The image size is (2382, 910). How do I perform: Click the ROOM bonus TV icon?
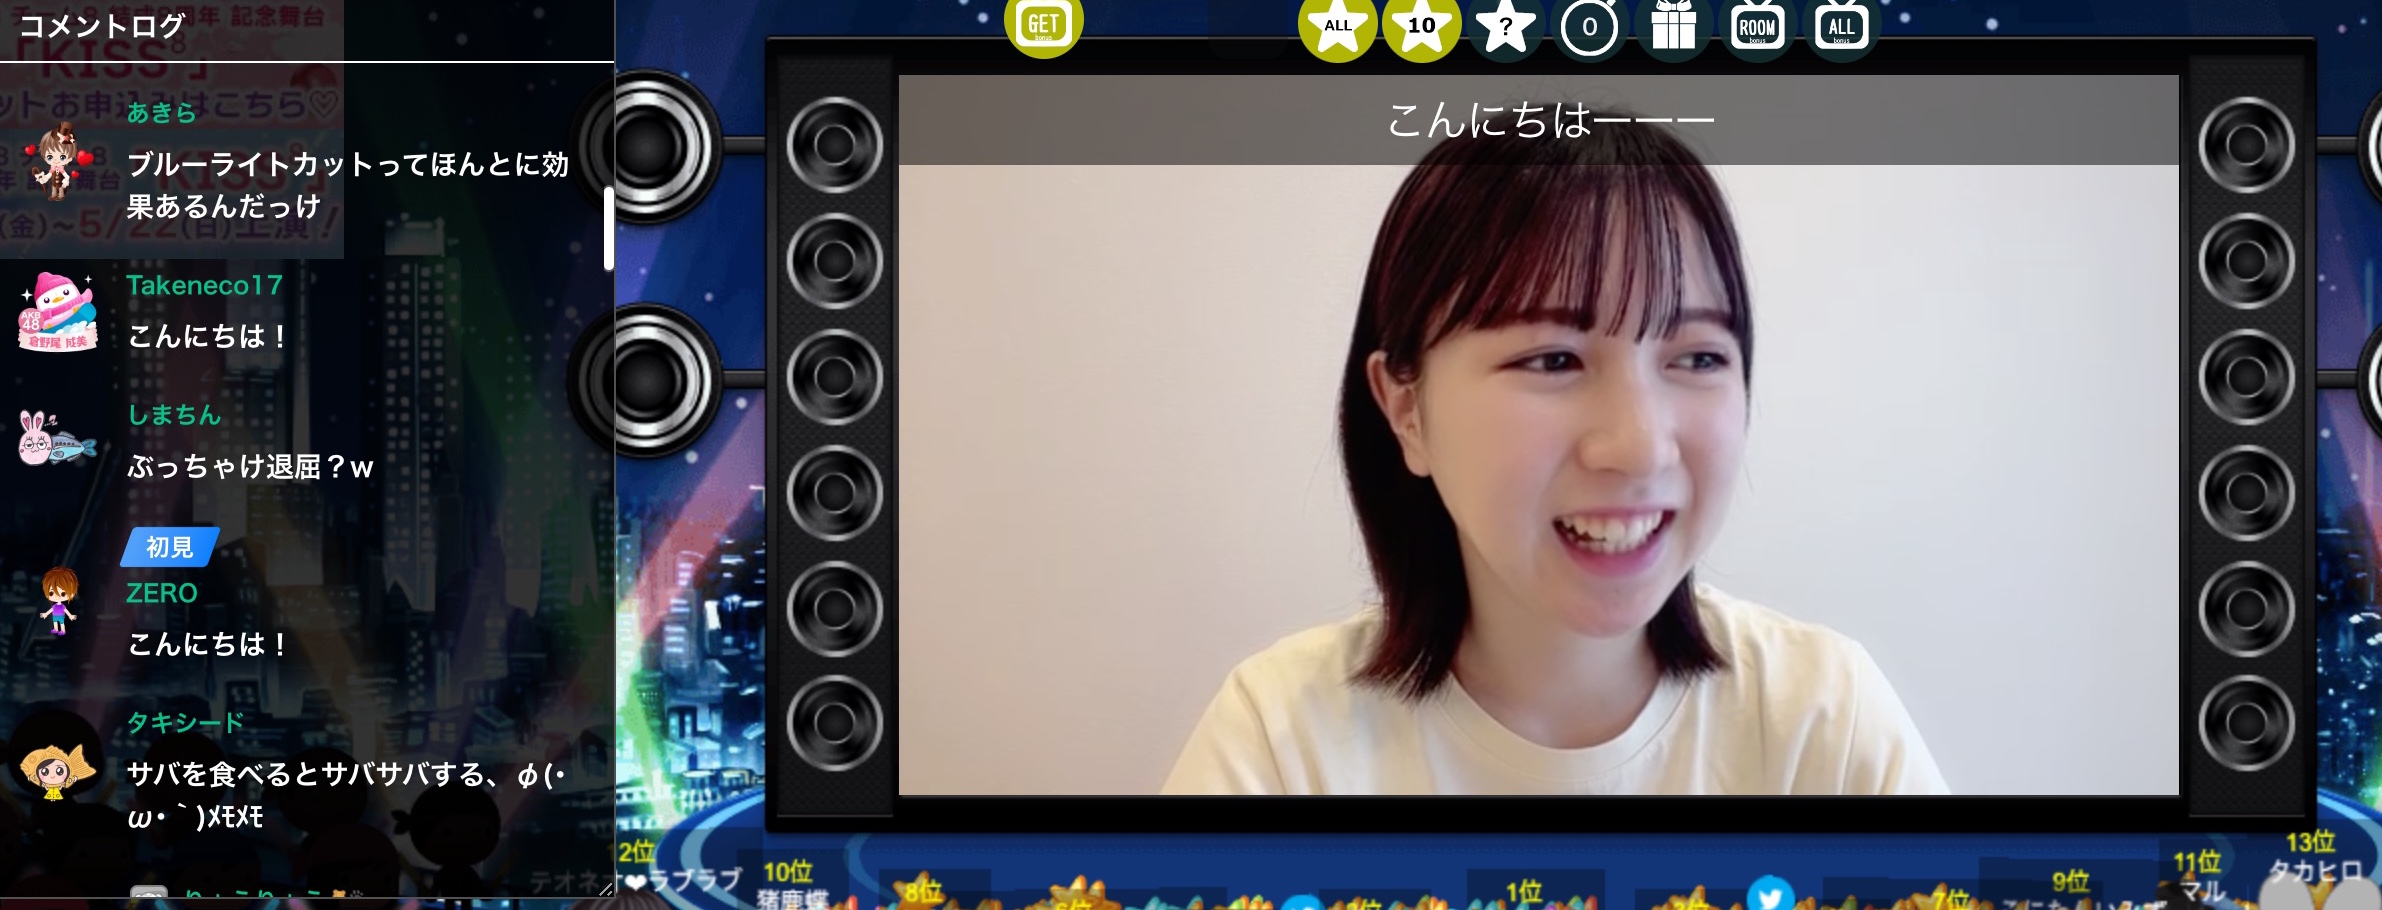[1757, 28]
